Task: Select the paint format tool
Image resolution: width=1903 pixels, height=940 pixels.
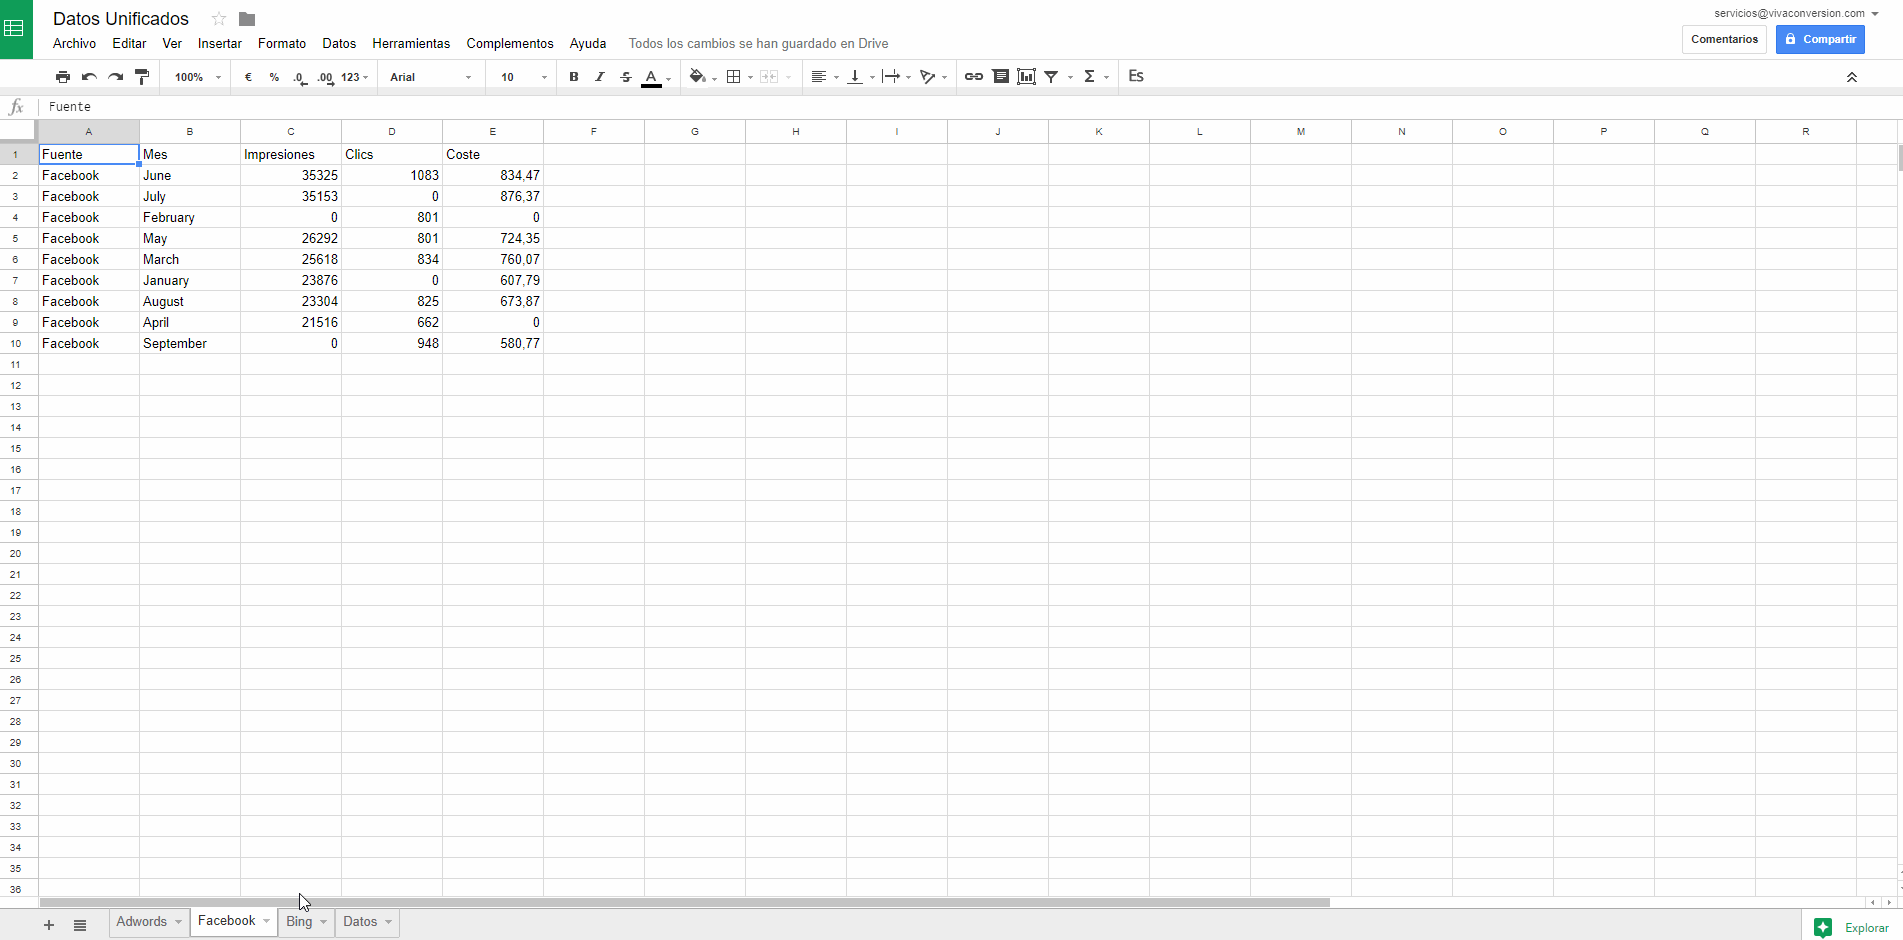Action: (142, 77)
